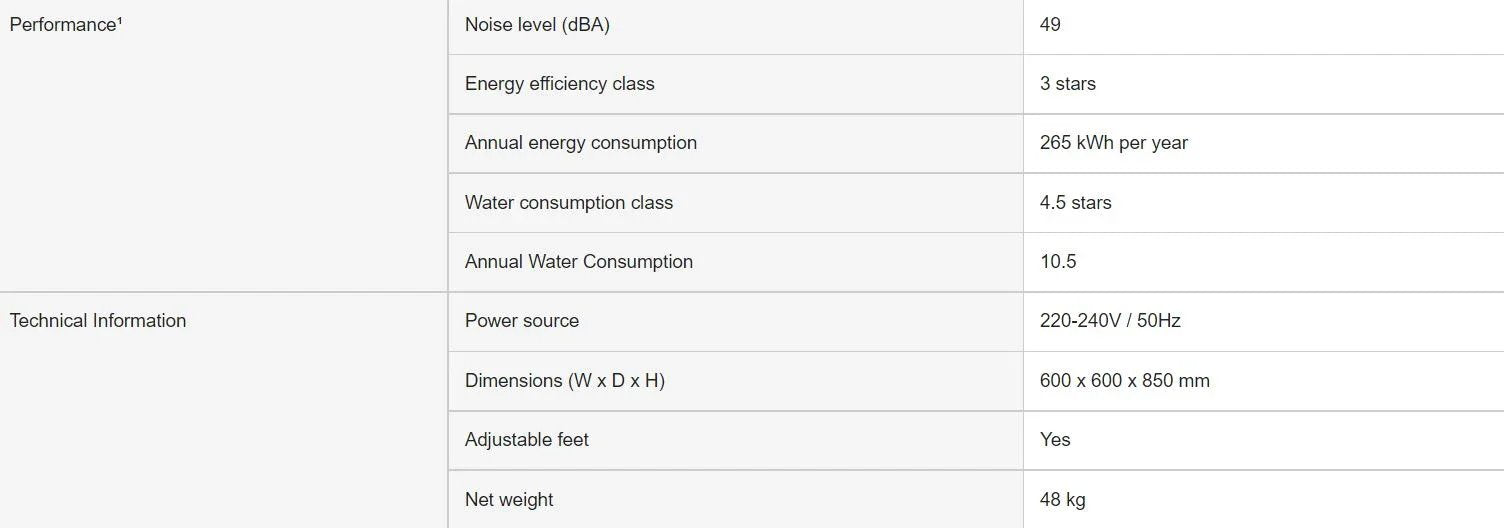Screen dimensions: 1504x528
Task: Click the 4.5 stars water rating value
Action: [x=1075, y=203]
